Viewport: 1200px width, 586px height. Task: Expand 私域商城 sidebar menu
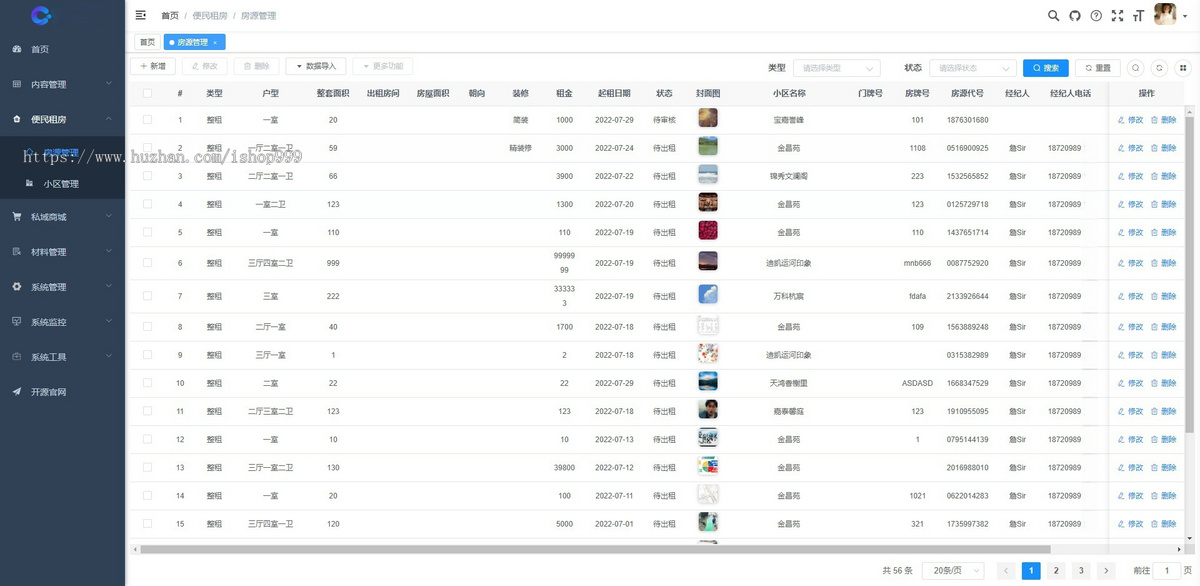tap(62, 217)
